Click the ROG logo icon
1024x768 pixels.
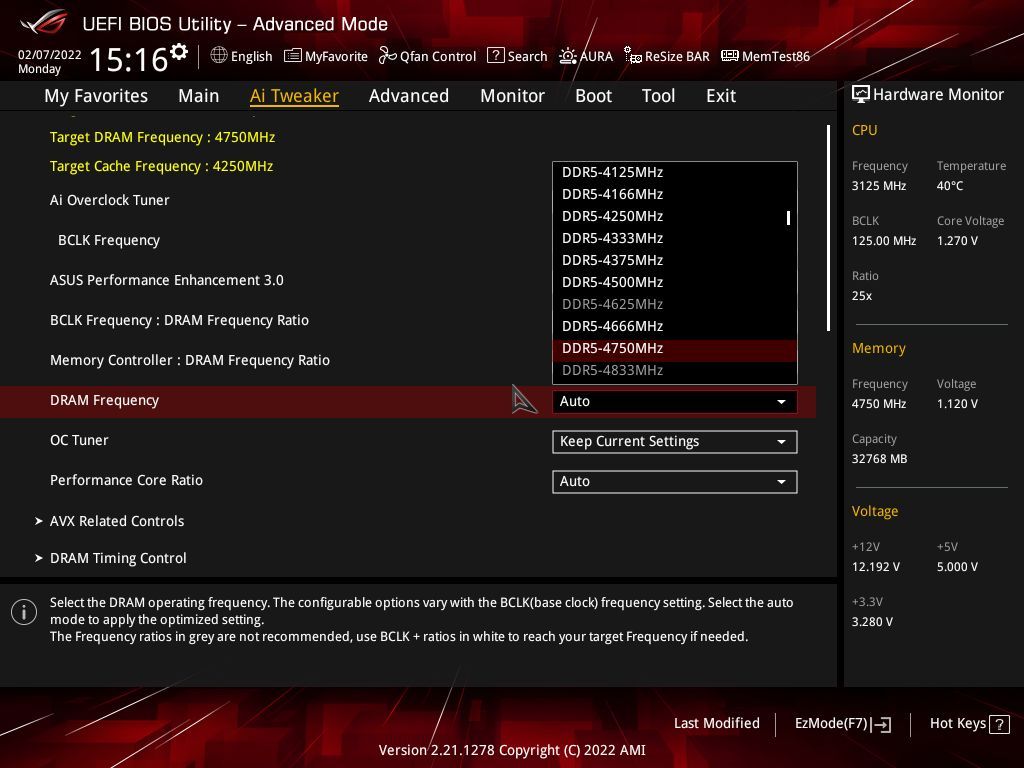[x=43, y=22]
